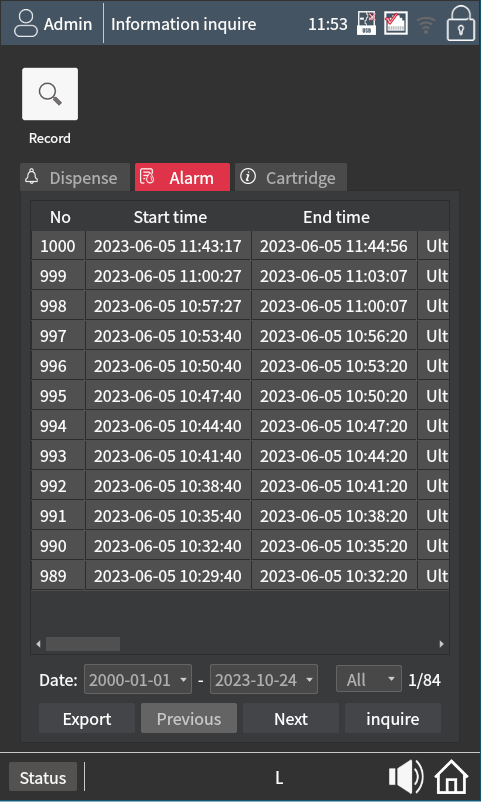Screen dimensions: 481x802
Task: Switch to the Cartridge tab
Action: (x=291, y=177)
